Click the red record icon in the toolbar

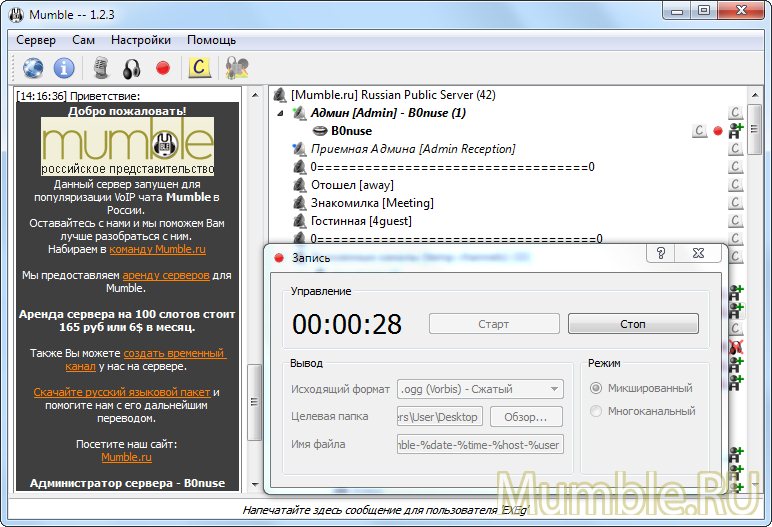click(x=163, y=68)
